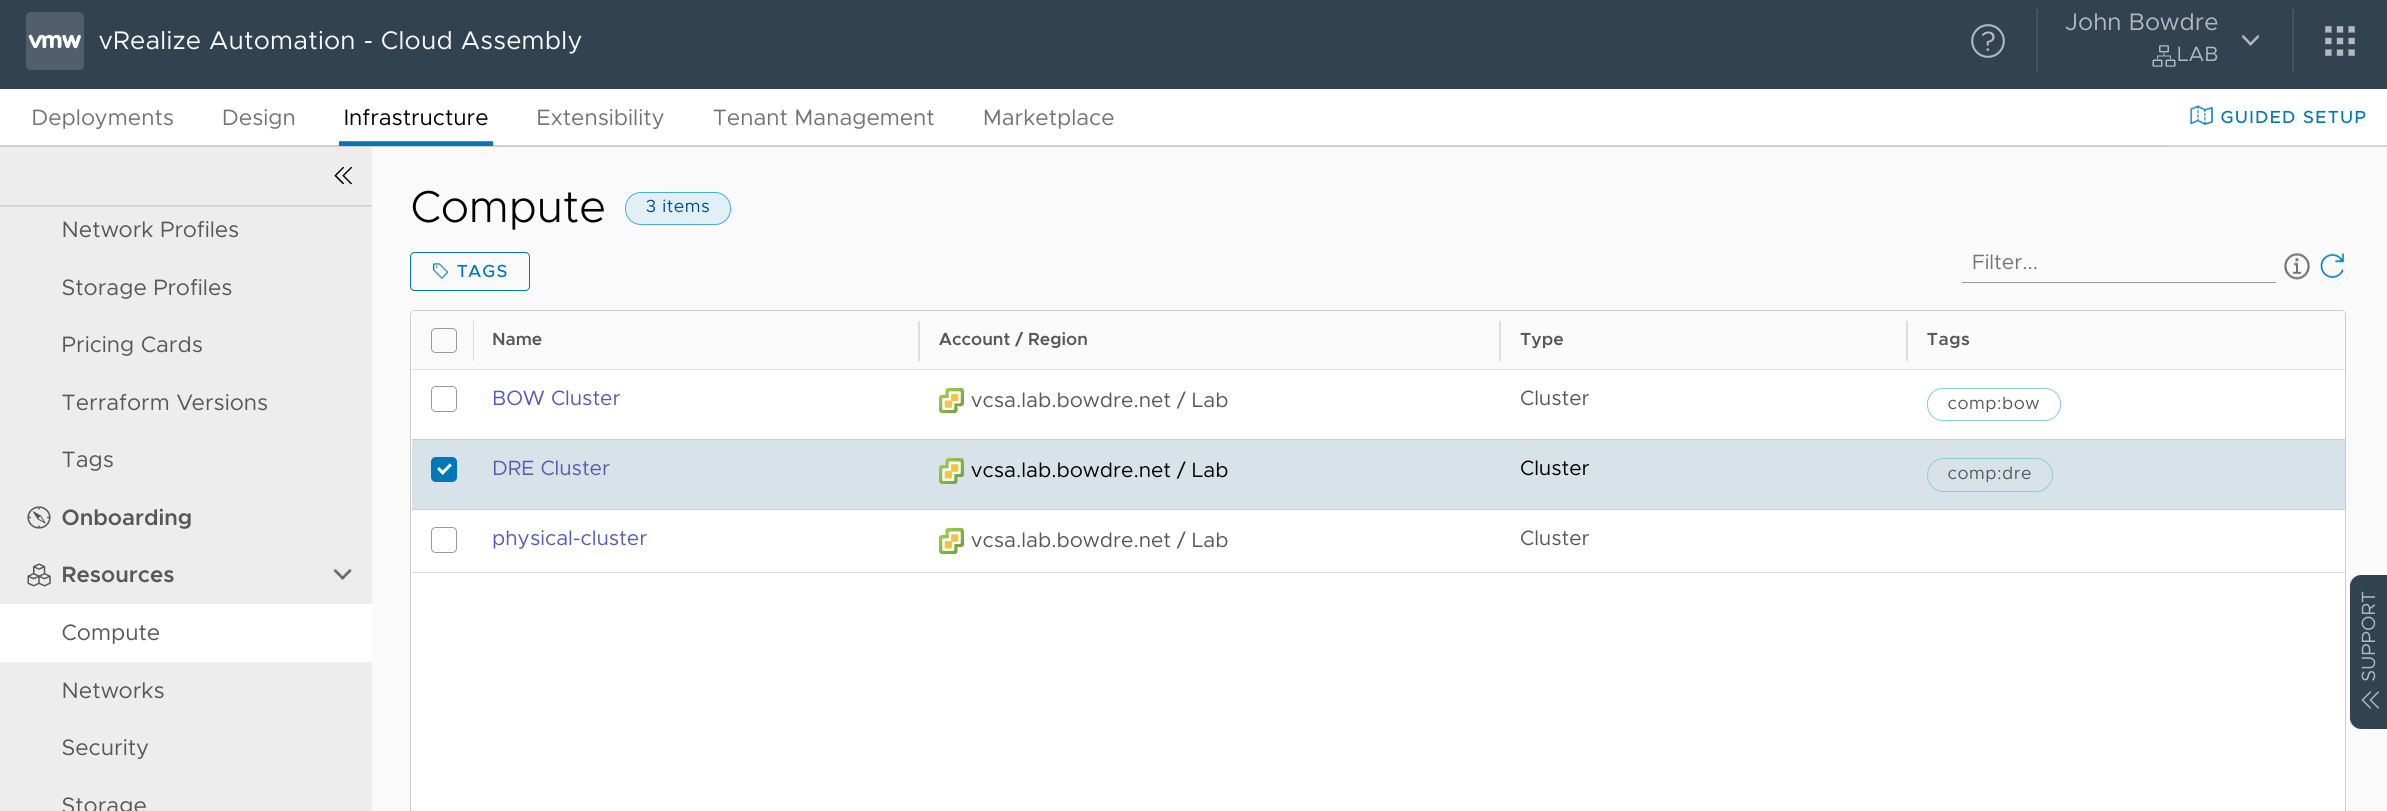Viewport: 2387px width, 811px height.
Task: Switch to the Extensibility tab
Action: coord(600,117)
